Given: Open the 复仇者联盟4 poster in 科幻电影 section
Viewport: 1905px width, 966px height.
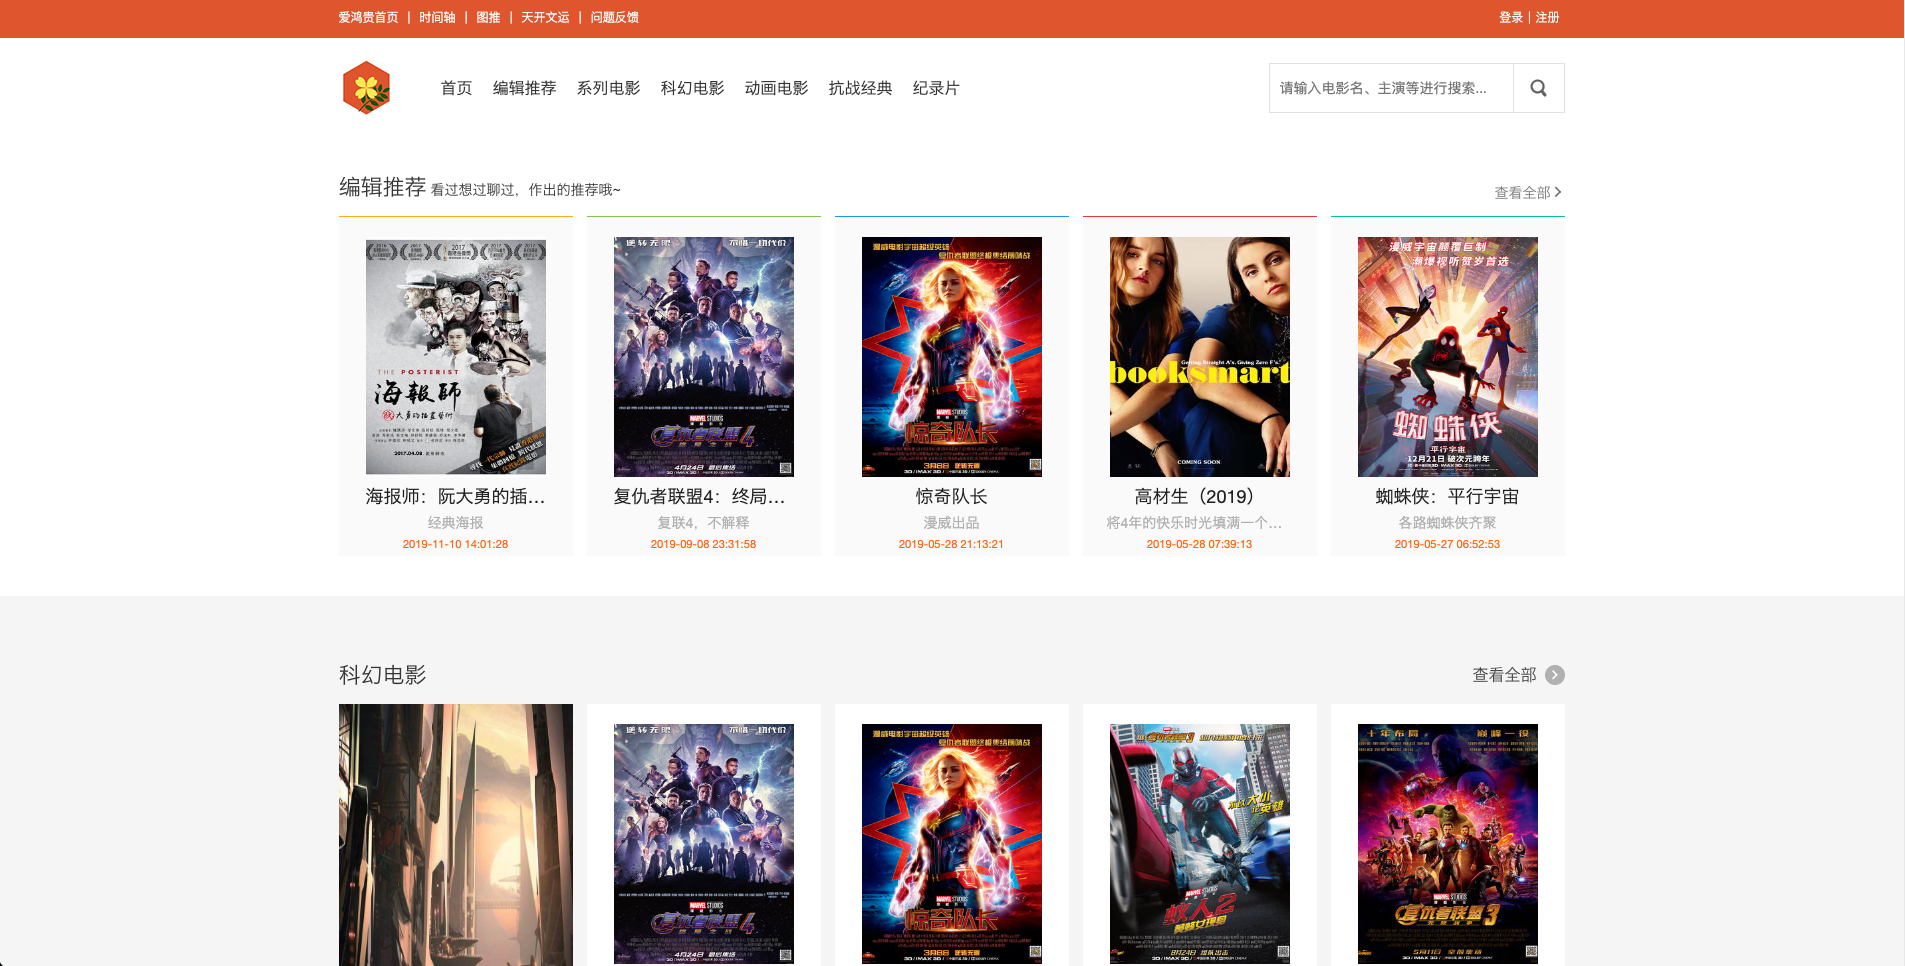Looking at the screenshot, I should [x=704, y=843].
